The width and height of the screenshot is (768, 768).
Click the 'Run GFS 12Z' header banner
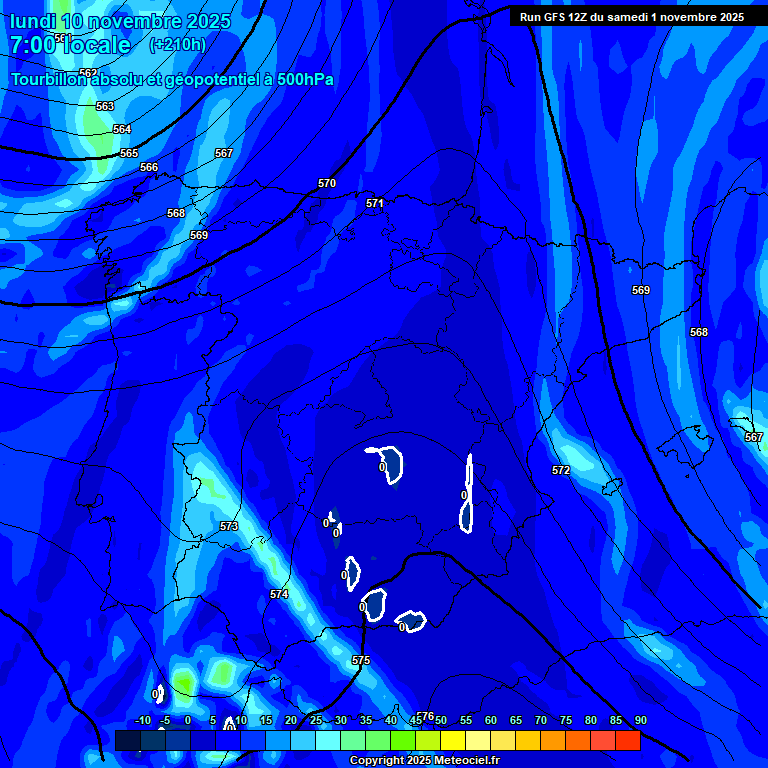pos(631,17)
